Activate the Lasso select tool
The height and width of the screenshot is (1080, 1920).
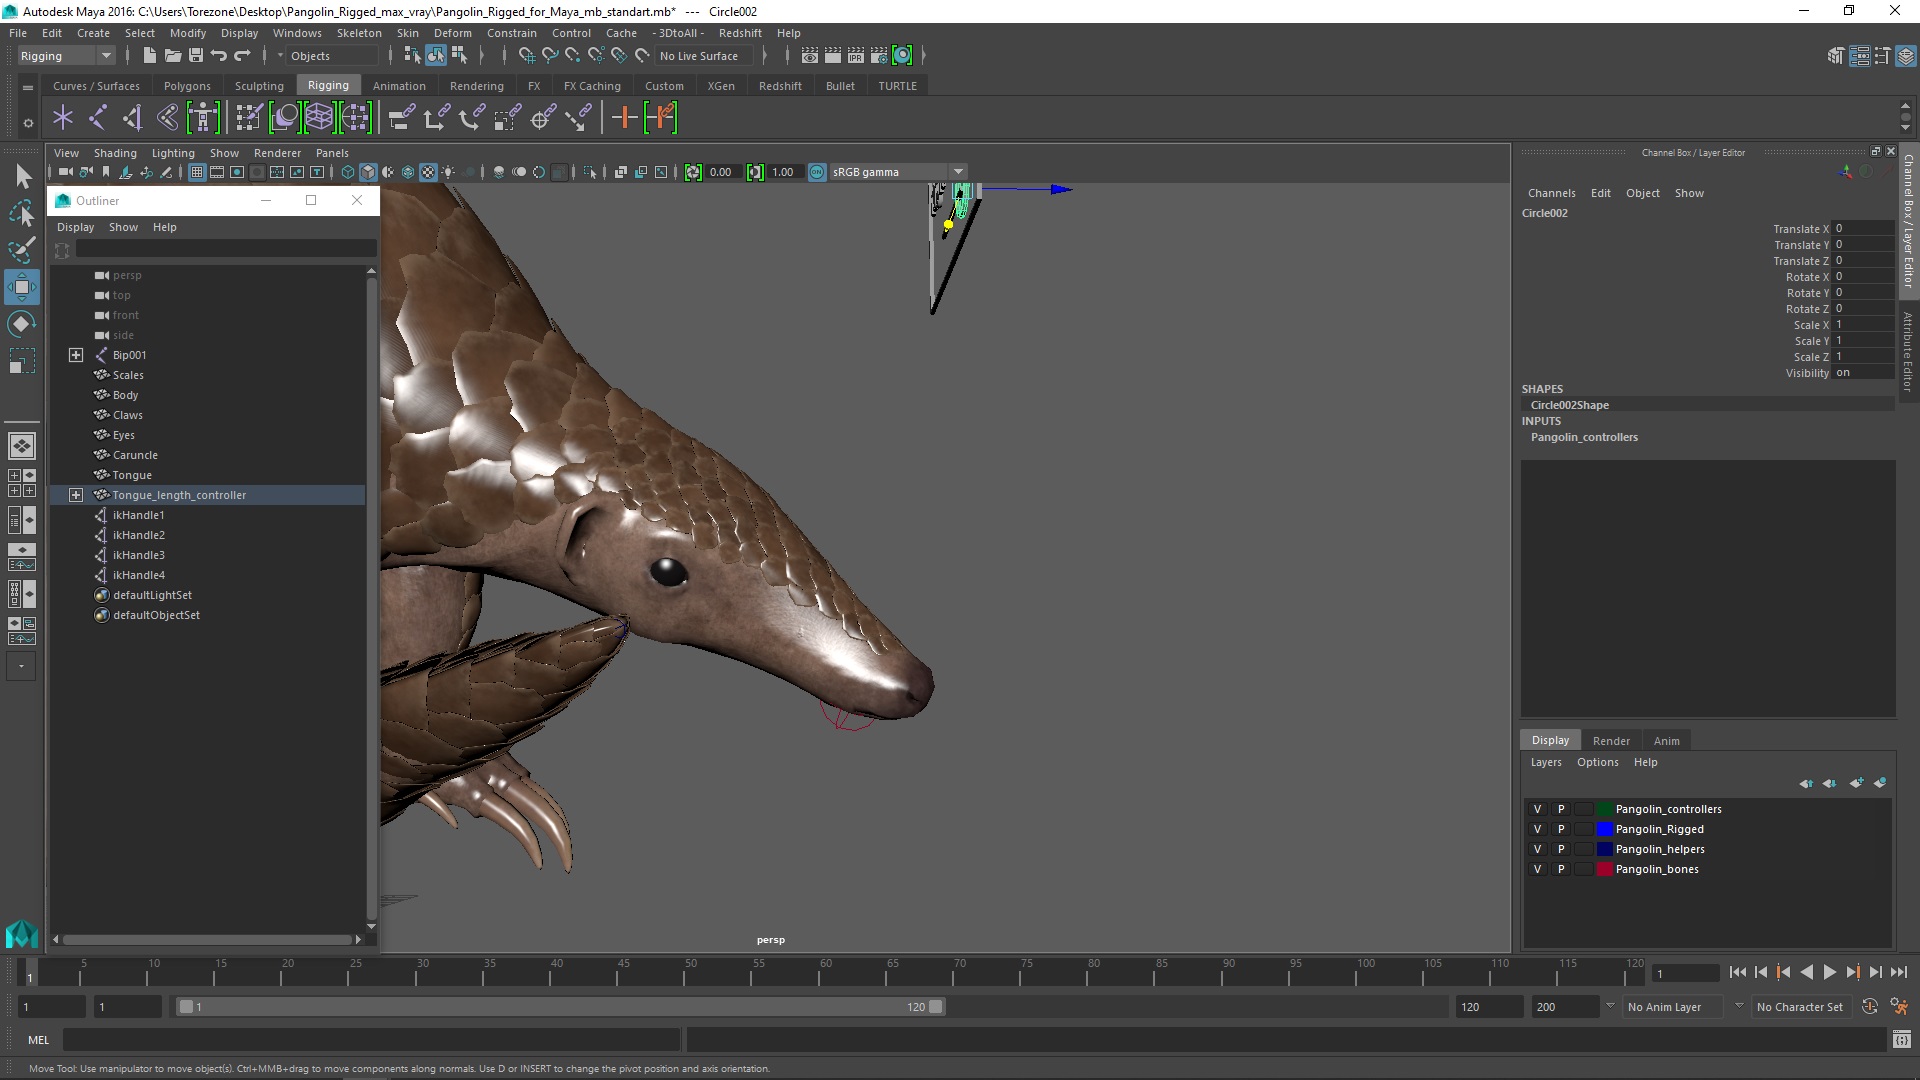(x=22, y=213)
